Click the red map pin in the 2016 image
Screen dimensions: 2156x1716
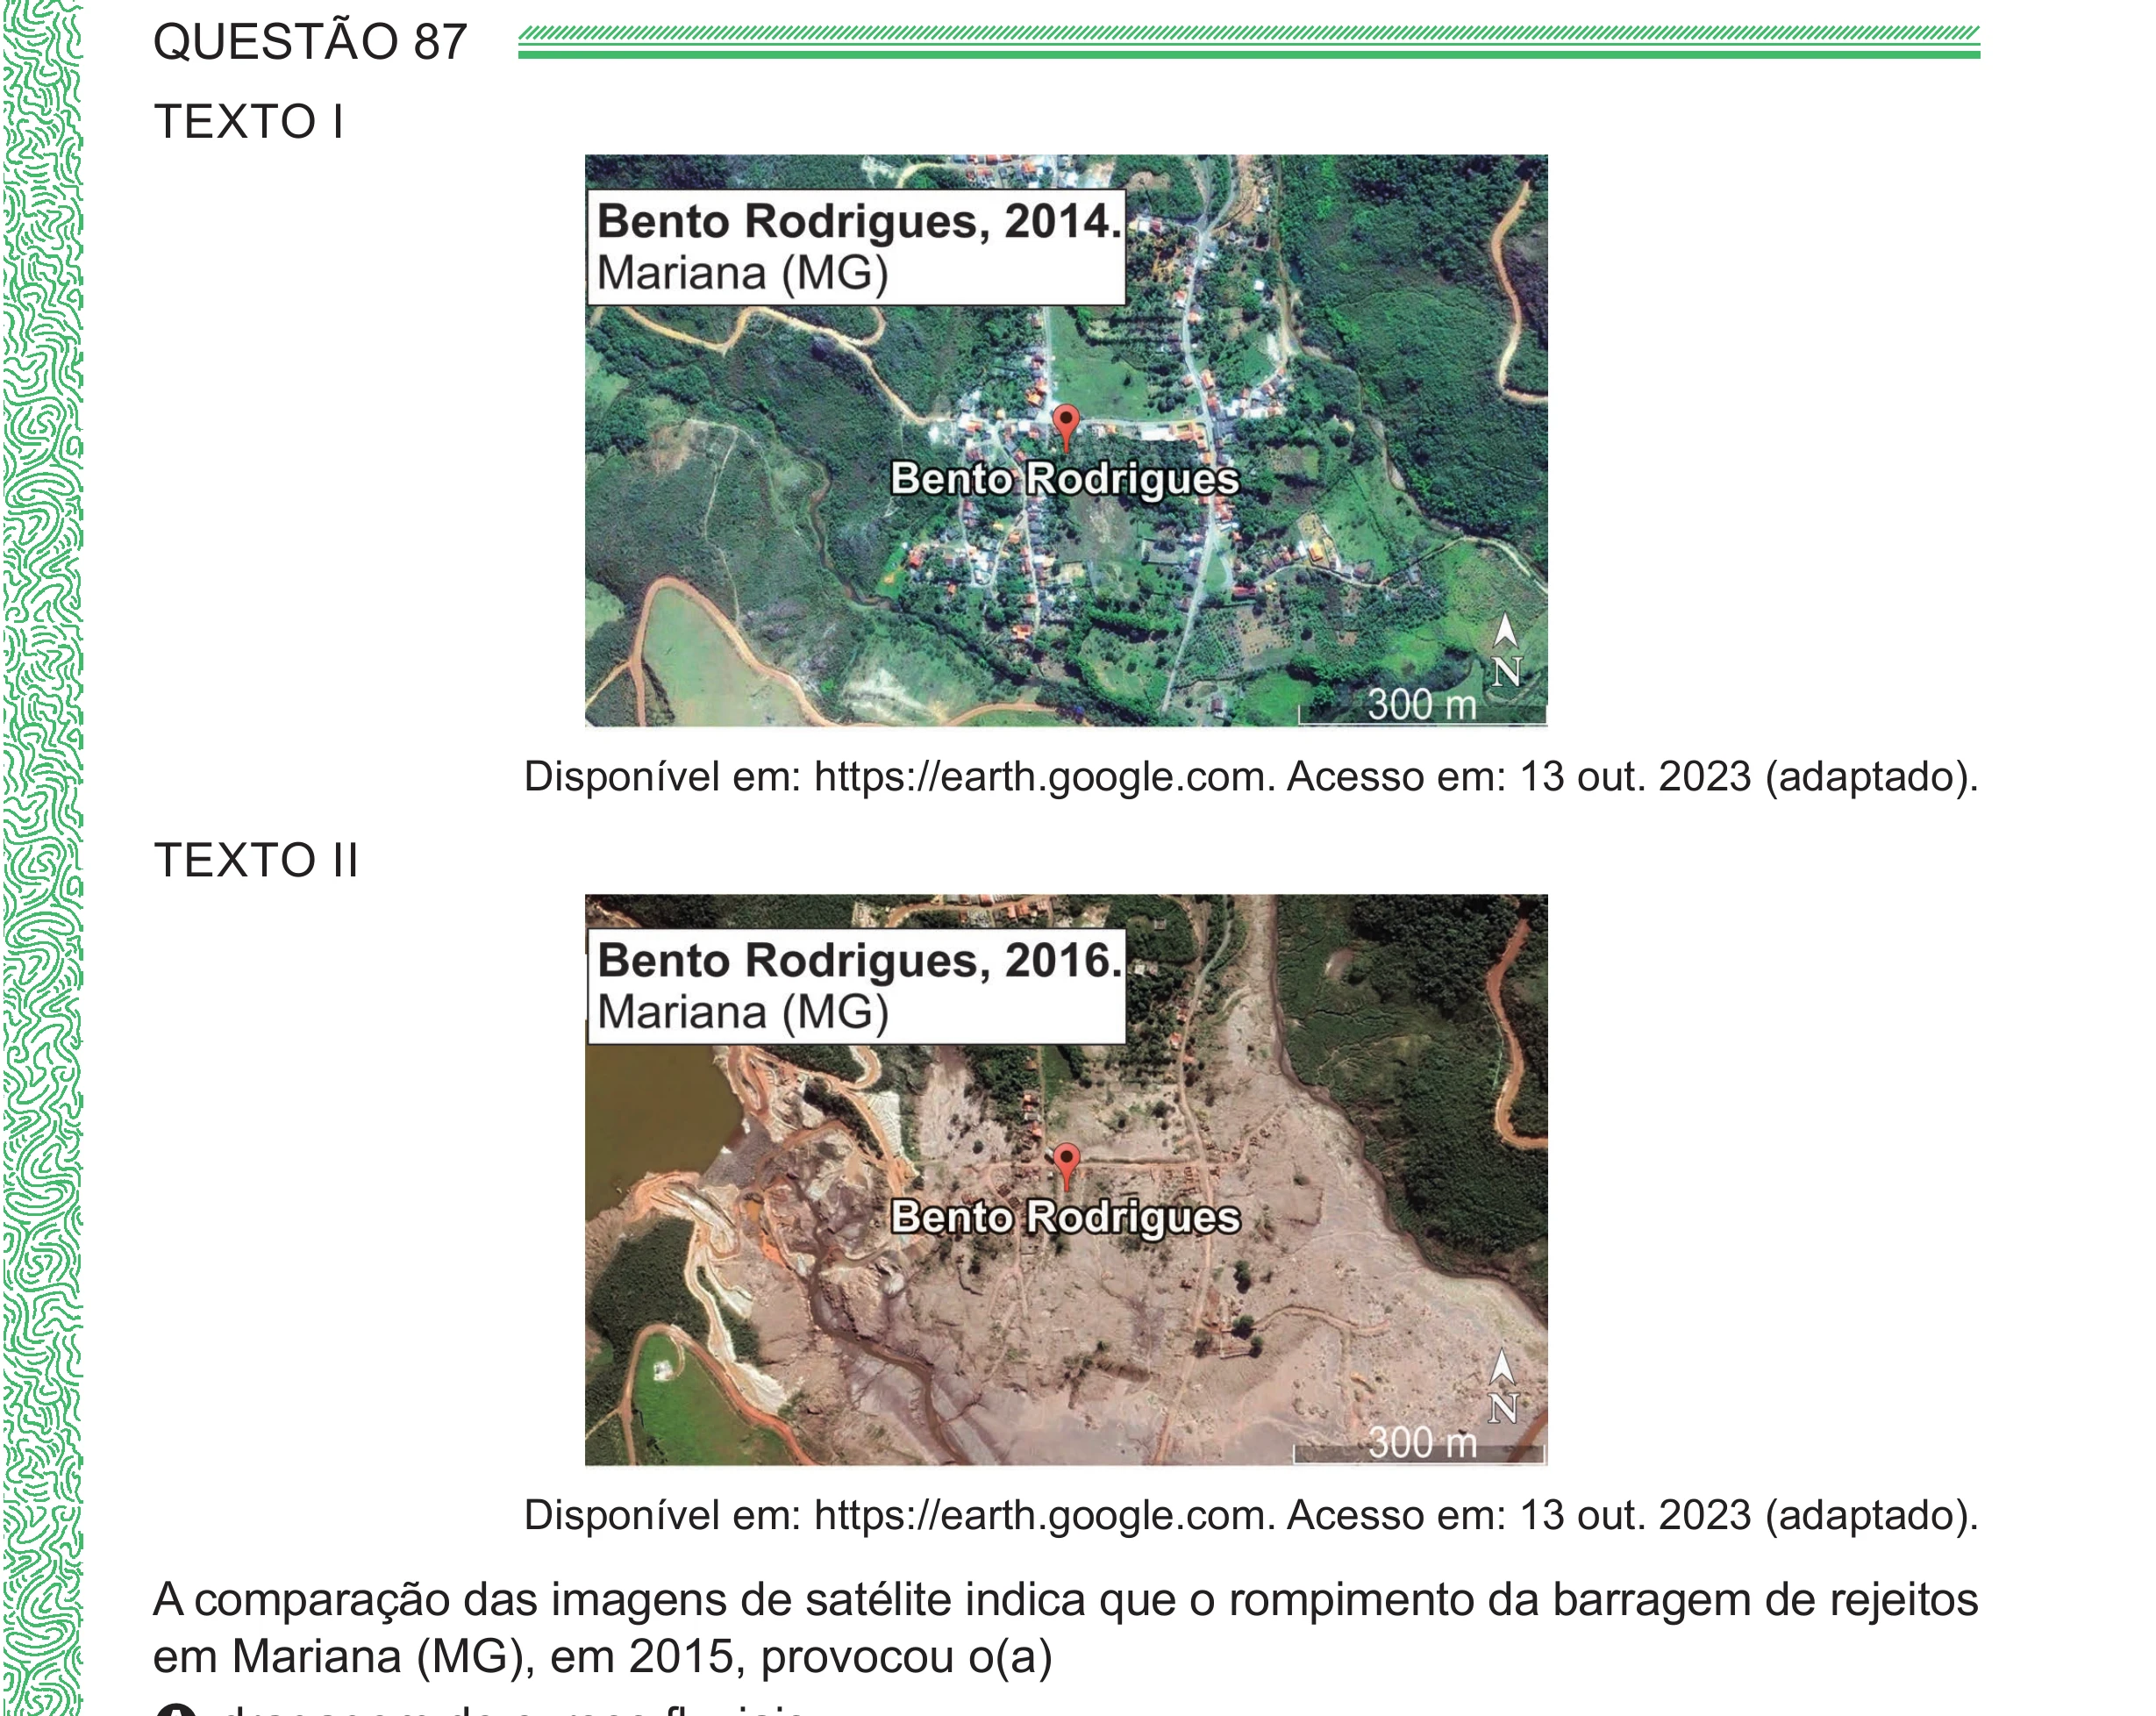point(1067,1166)
